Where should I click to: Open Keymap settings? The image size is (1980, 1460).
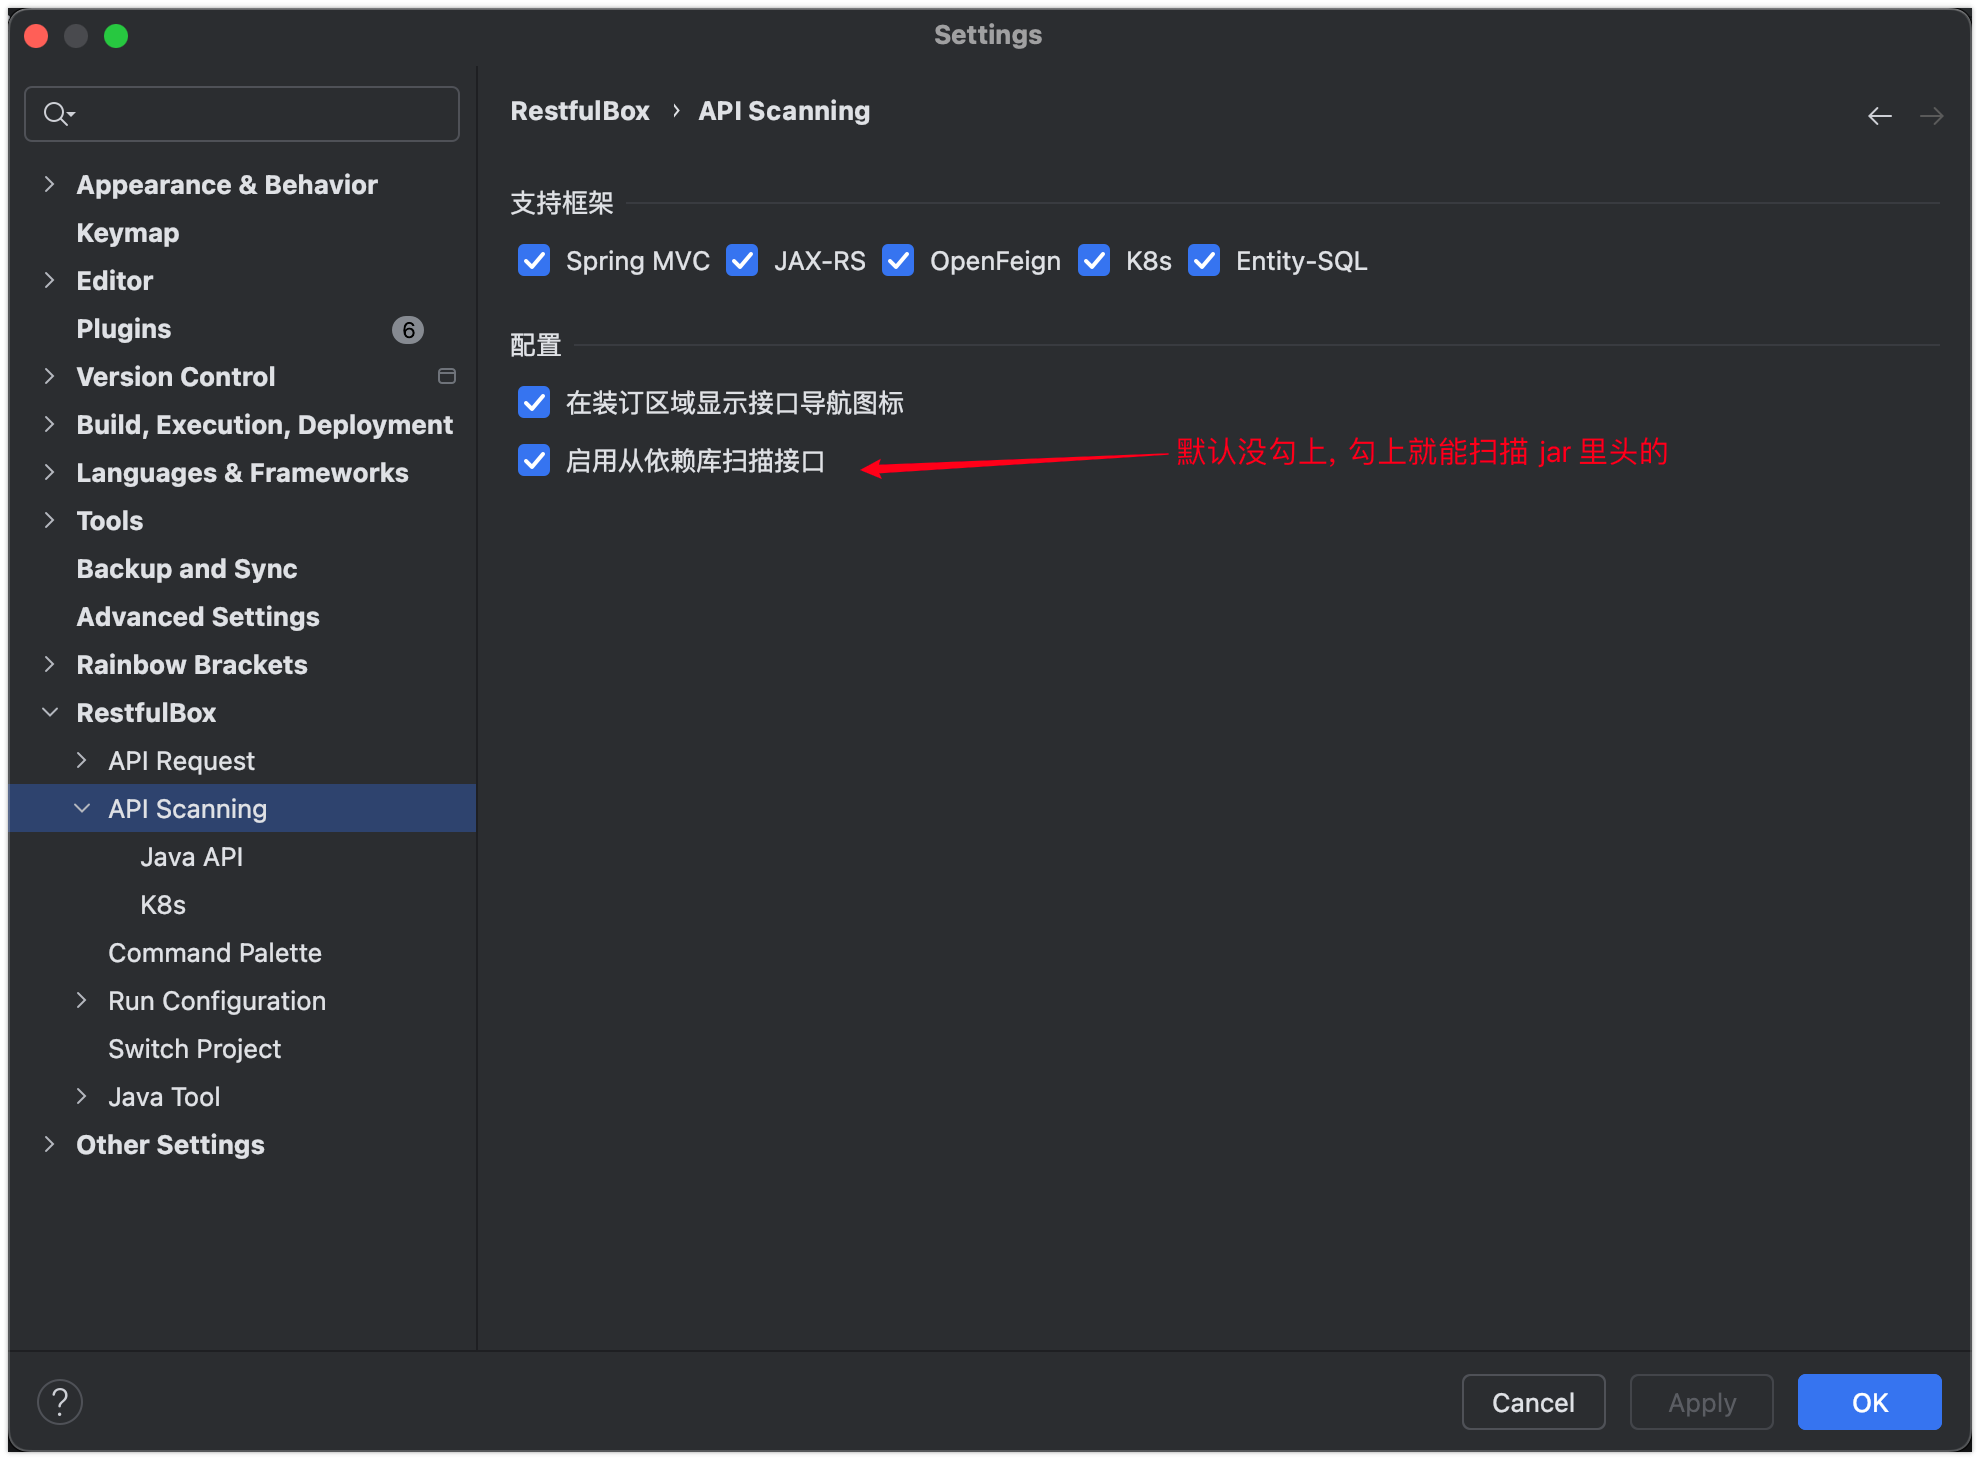(x=128, y=233)
